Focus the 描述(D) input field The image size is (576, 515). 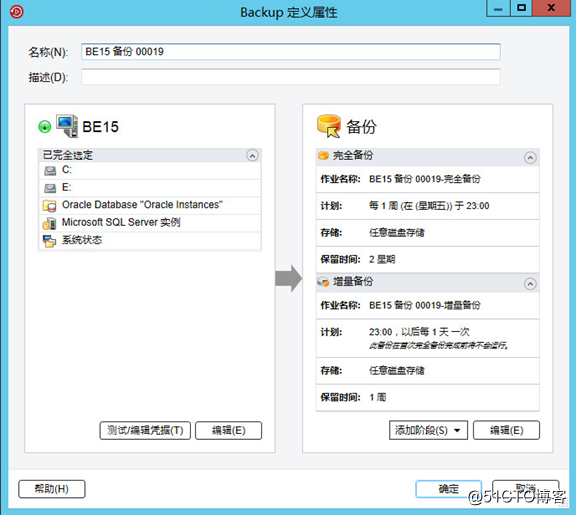pos(291,77)
